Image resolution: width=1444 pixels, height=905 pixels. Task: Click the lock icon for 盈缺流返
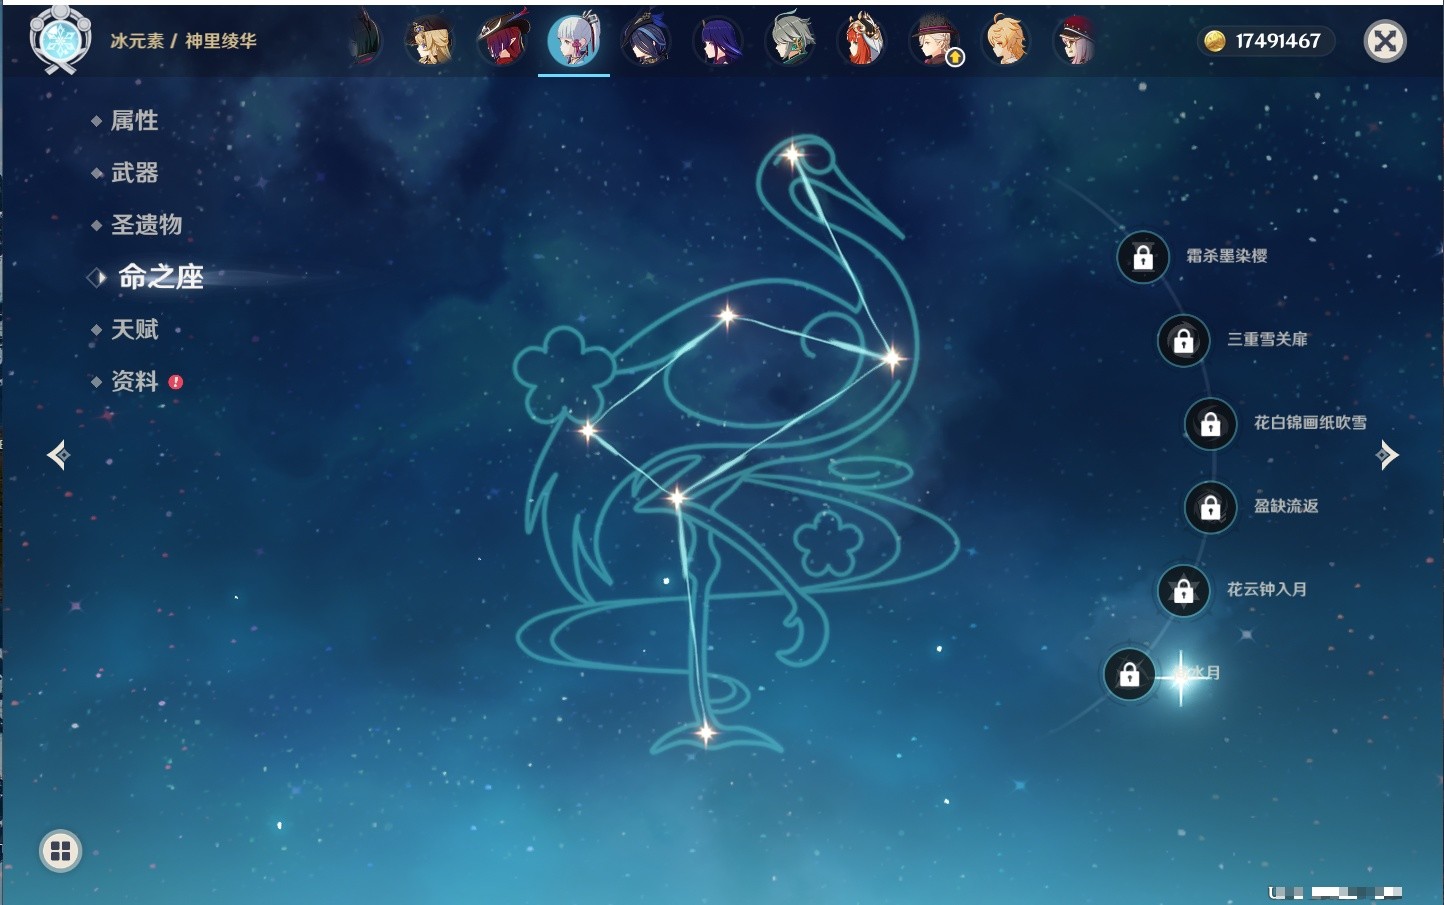1210,507
